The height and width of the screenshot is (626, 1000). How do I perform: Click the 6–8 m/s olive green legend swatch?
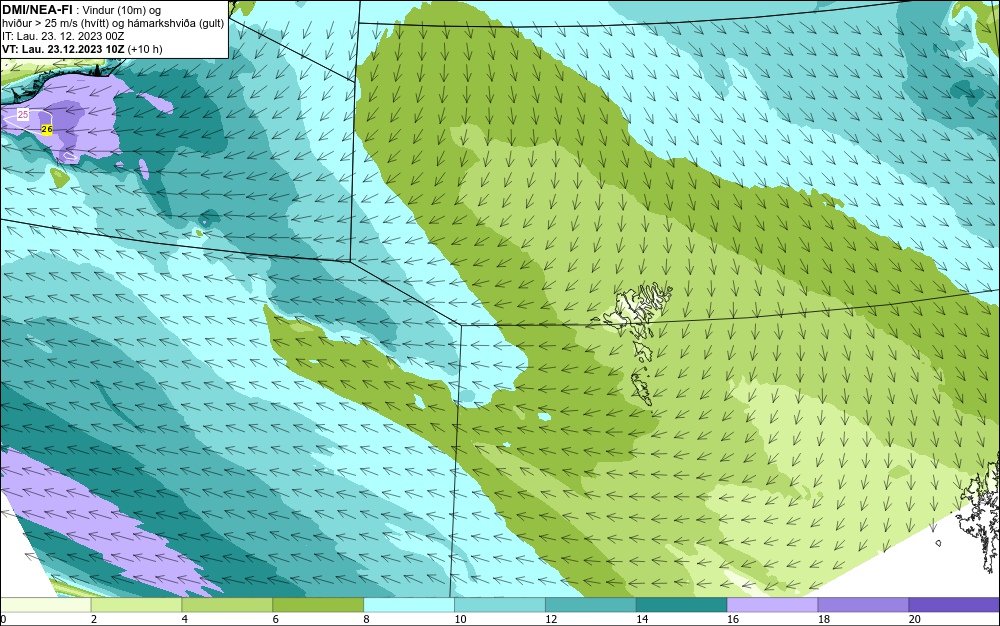(318, 604)
